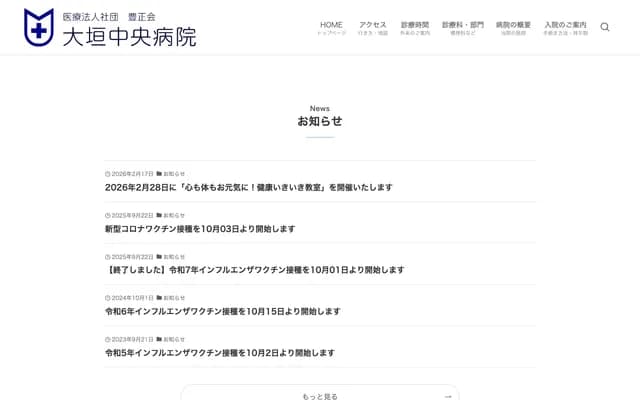Viewport: 640px width, 400px height.
Task: Go to the アクセス navigation item
Action: click(x=372, y=27)
